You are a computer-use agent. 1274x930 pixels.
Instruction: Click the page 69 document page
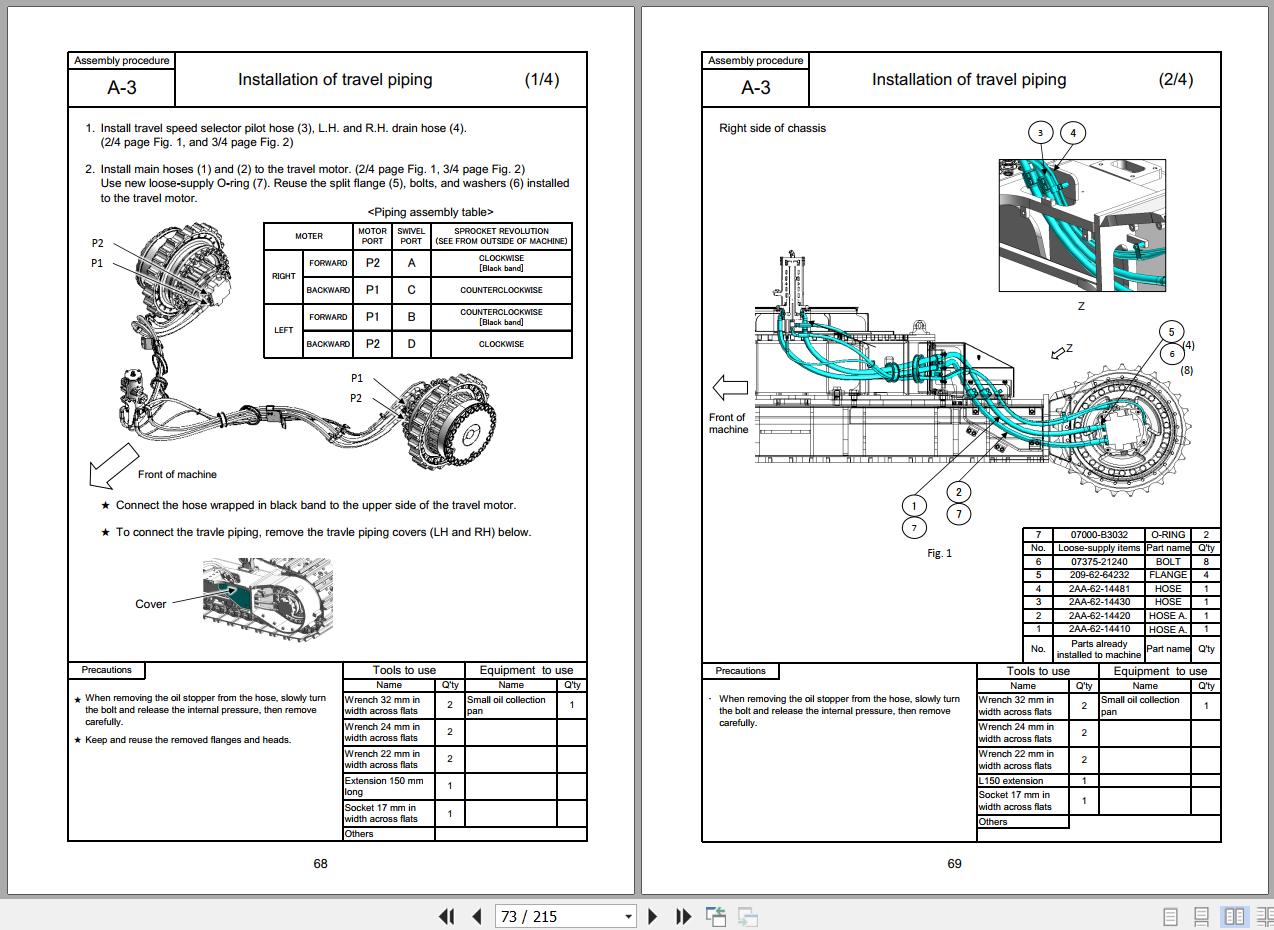point(955,450)
